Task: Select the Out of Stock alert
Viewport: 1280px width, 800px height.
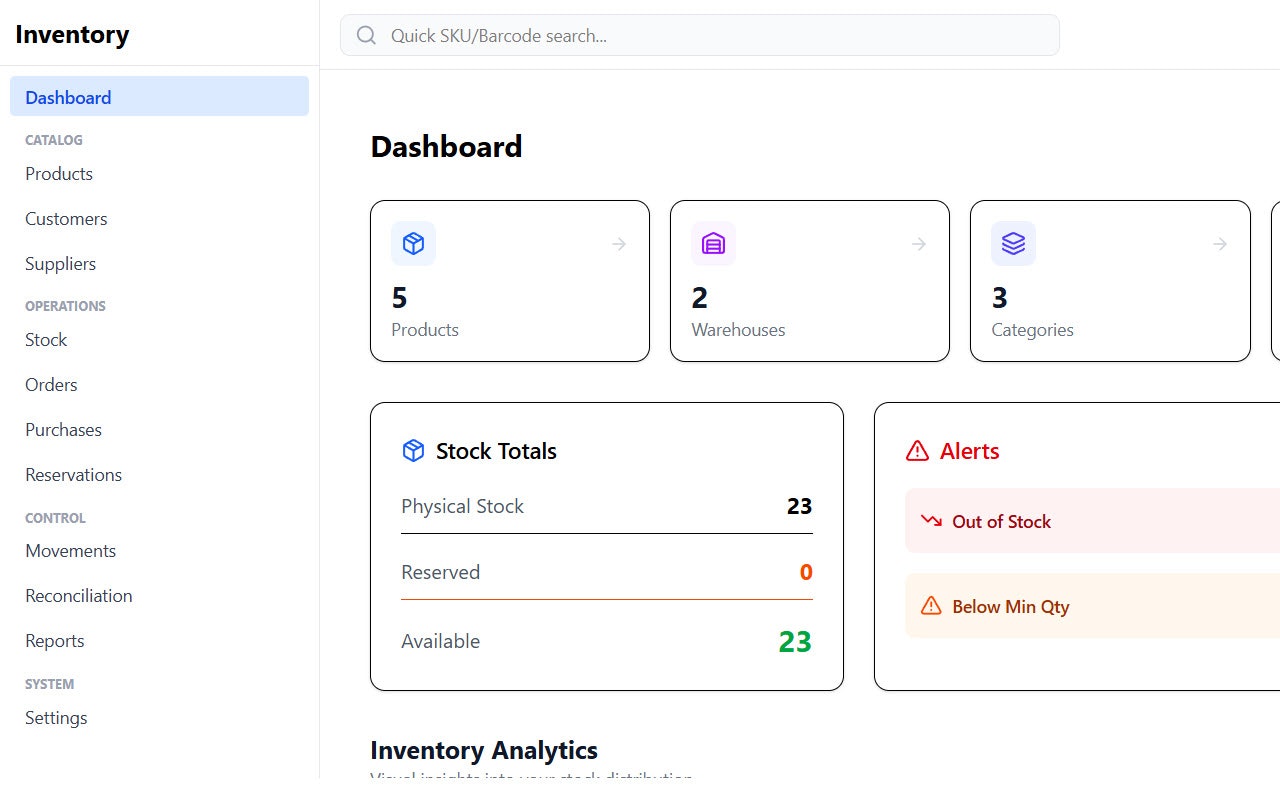Action: [1092, 521]
